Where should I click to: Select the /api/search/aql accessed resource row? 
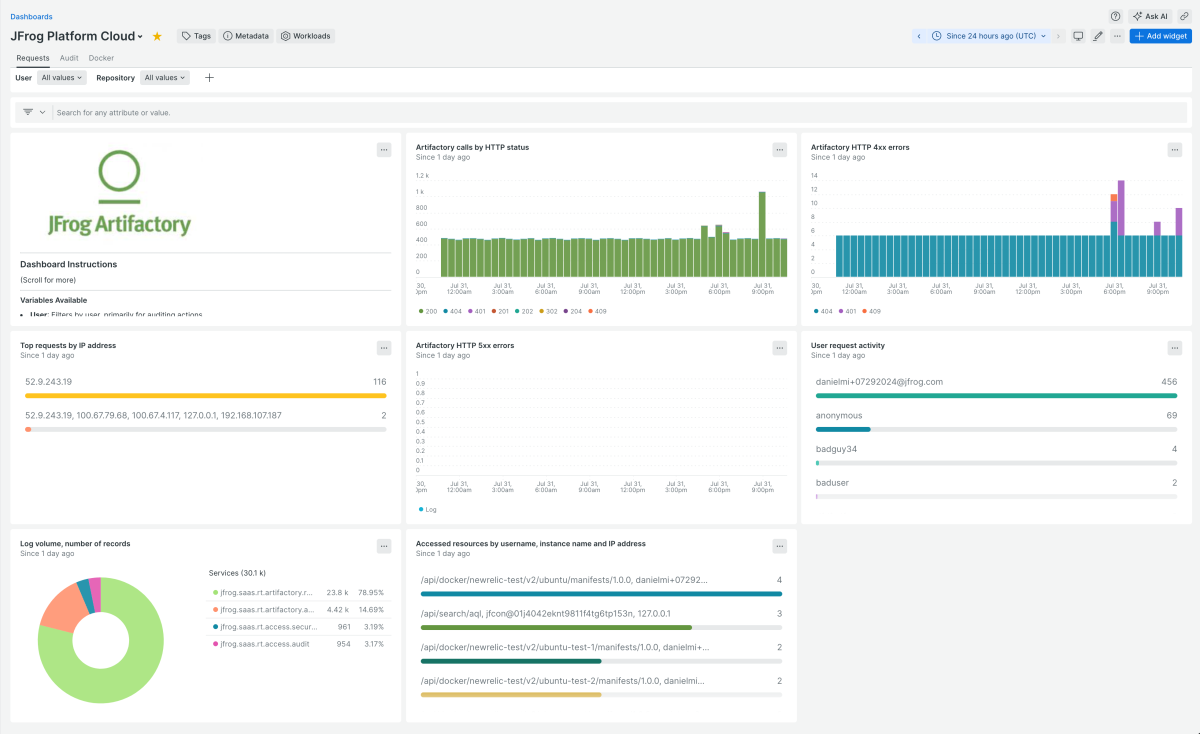[601, 619]
